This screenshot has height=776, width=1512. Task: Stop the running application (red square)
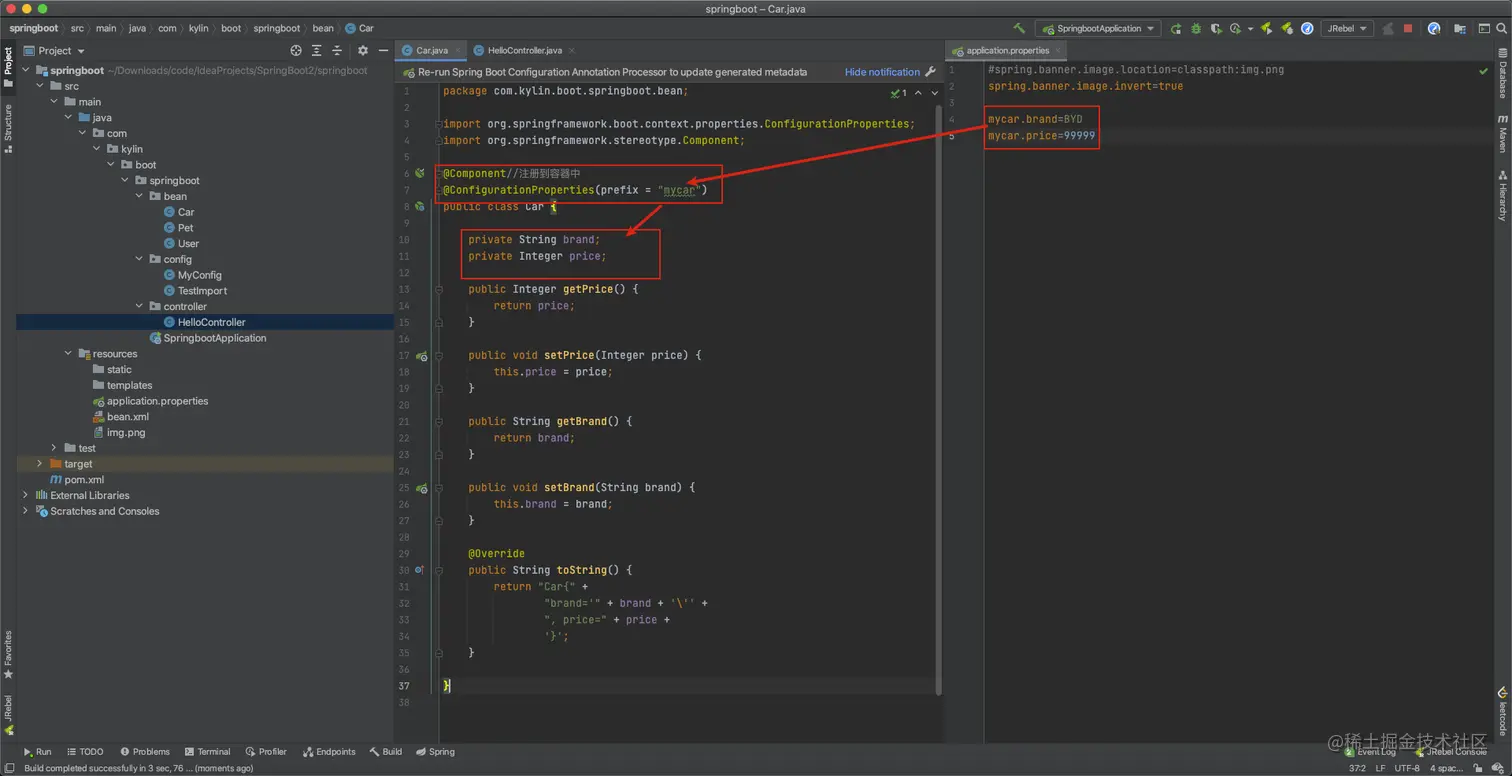pyautogui.click(x=1408, y=29)
